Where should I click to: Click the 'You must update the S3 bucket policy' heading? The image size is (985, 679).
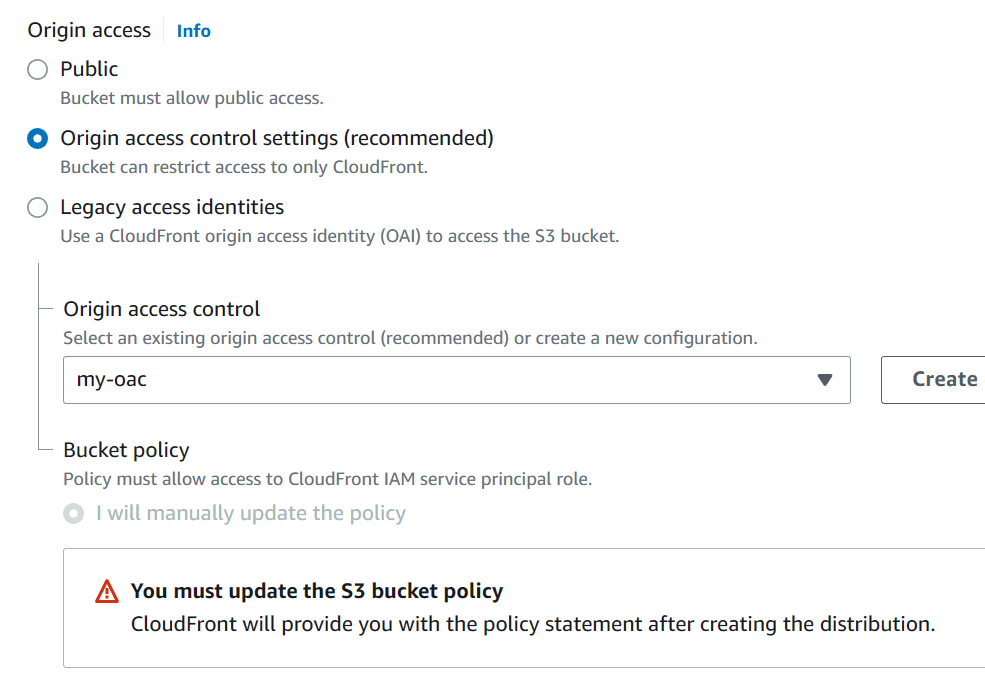click(x=317, y=591)
